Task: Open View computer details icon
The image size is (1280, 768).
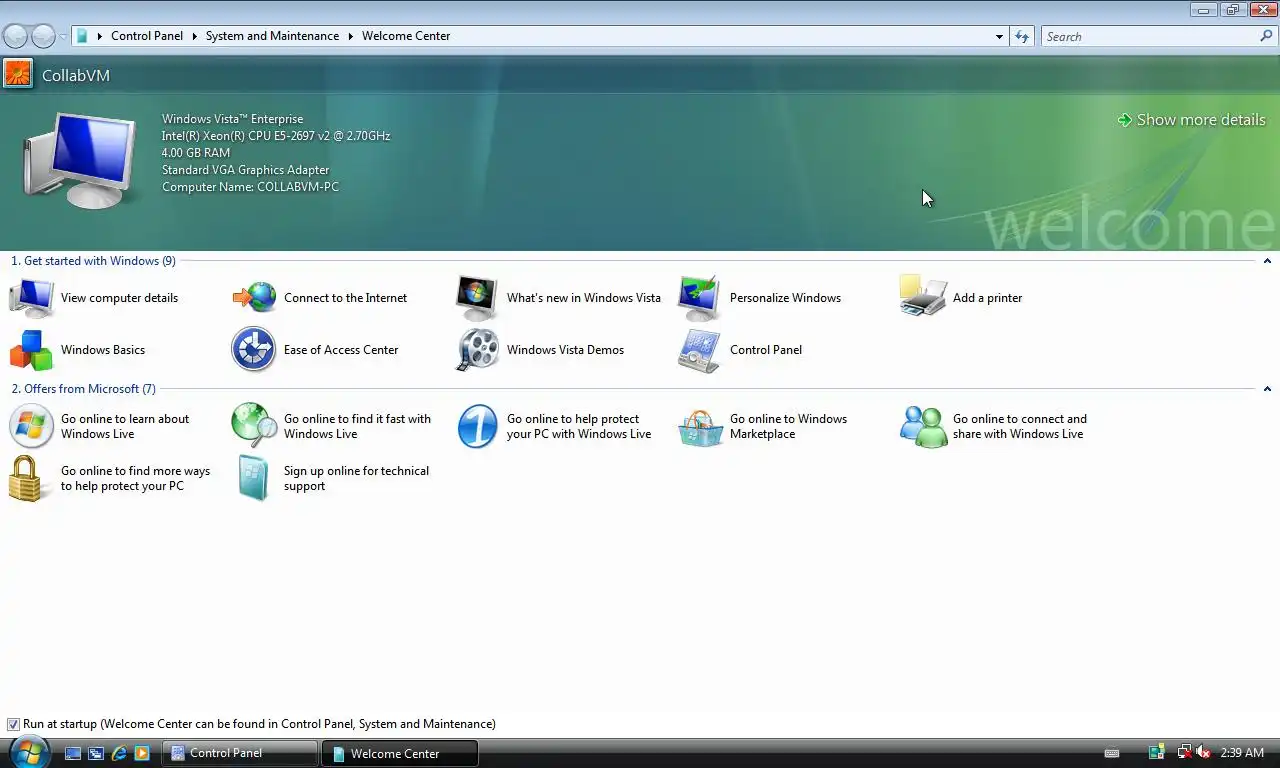Action: (31, 298)
